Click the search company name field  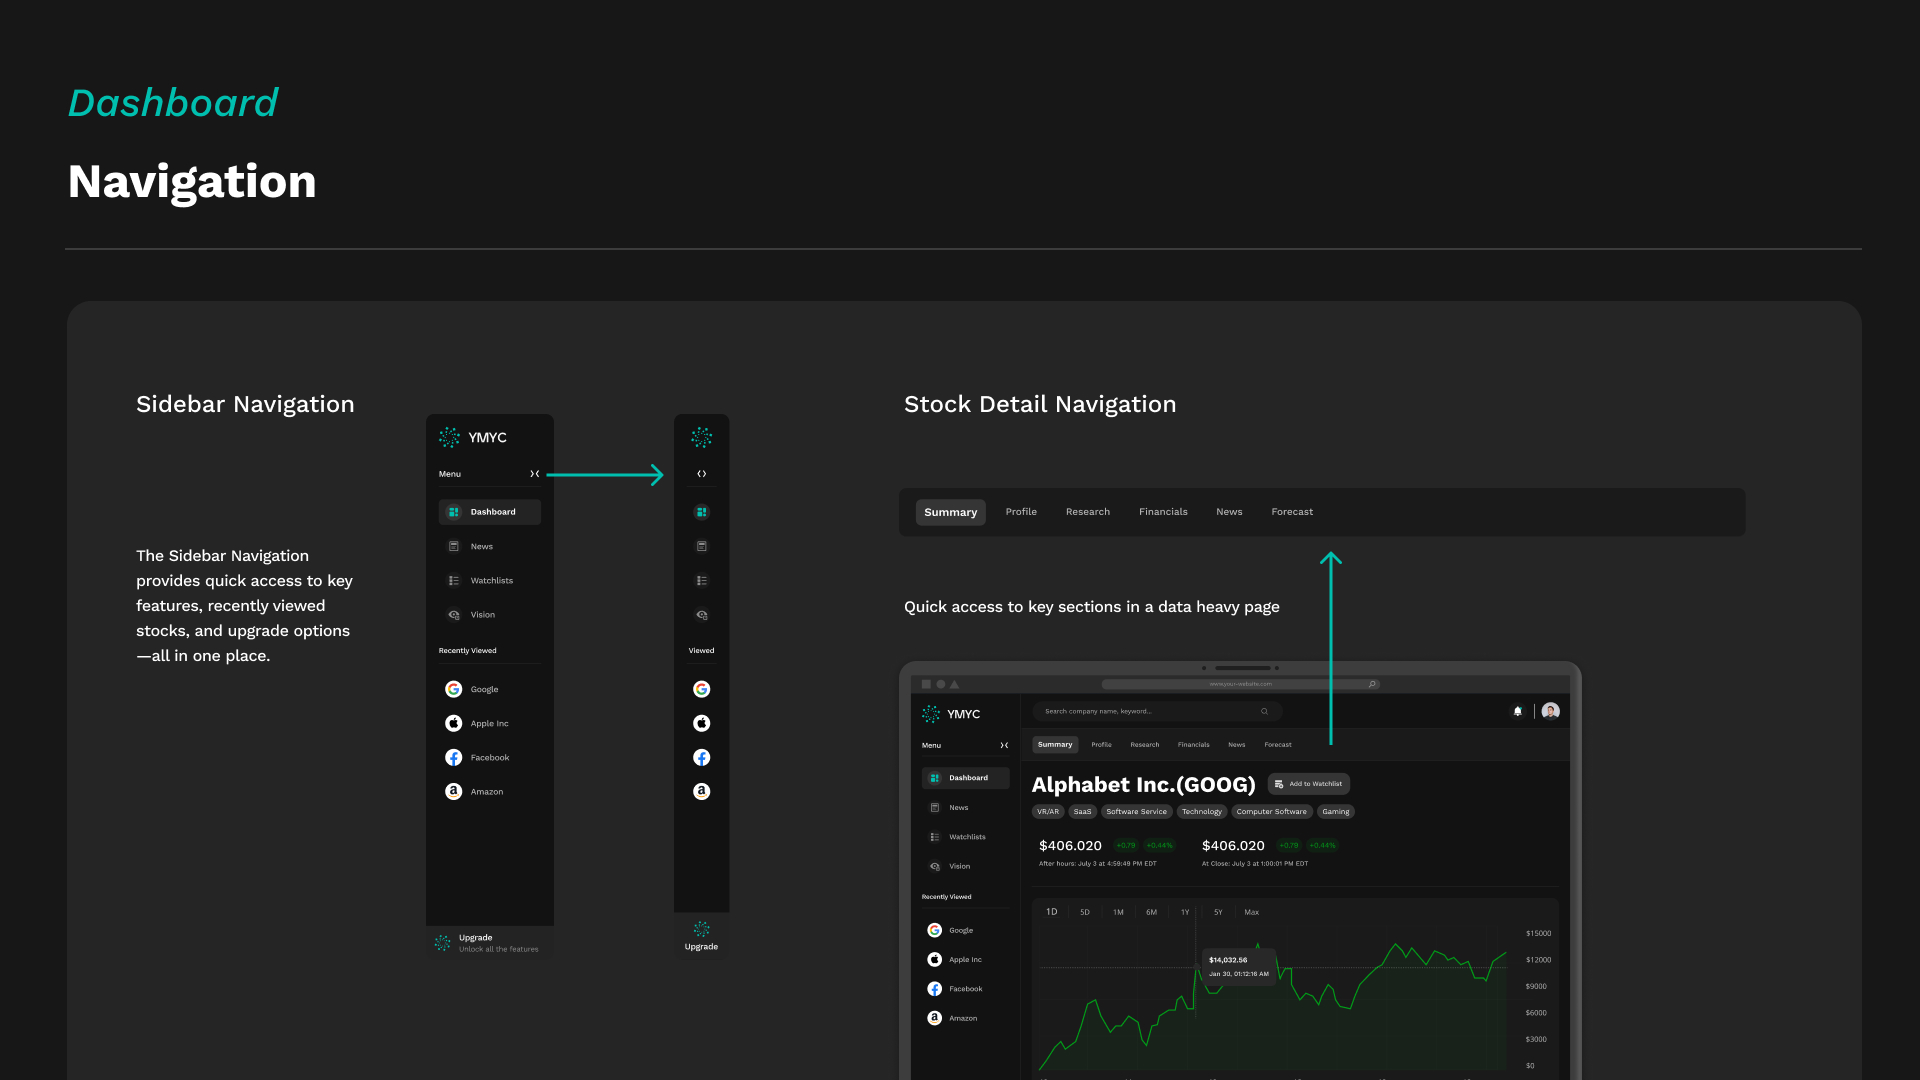[x=1150, y=711]
